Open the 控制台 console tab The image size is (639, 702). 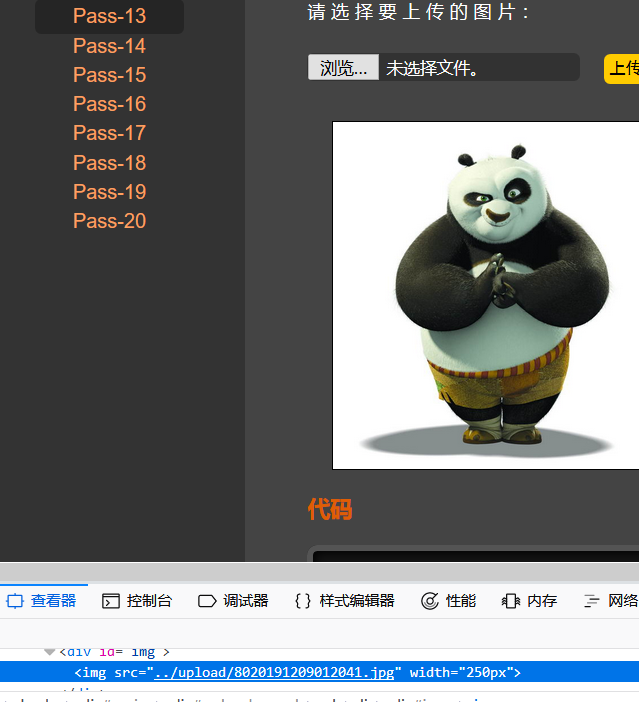pyautogui.click(x=137, y=600)
